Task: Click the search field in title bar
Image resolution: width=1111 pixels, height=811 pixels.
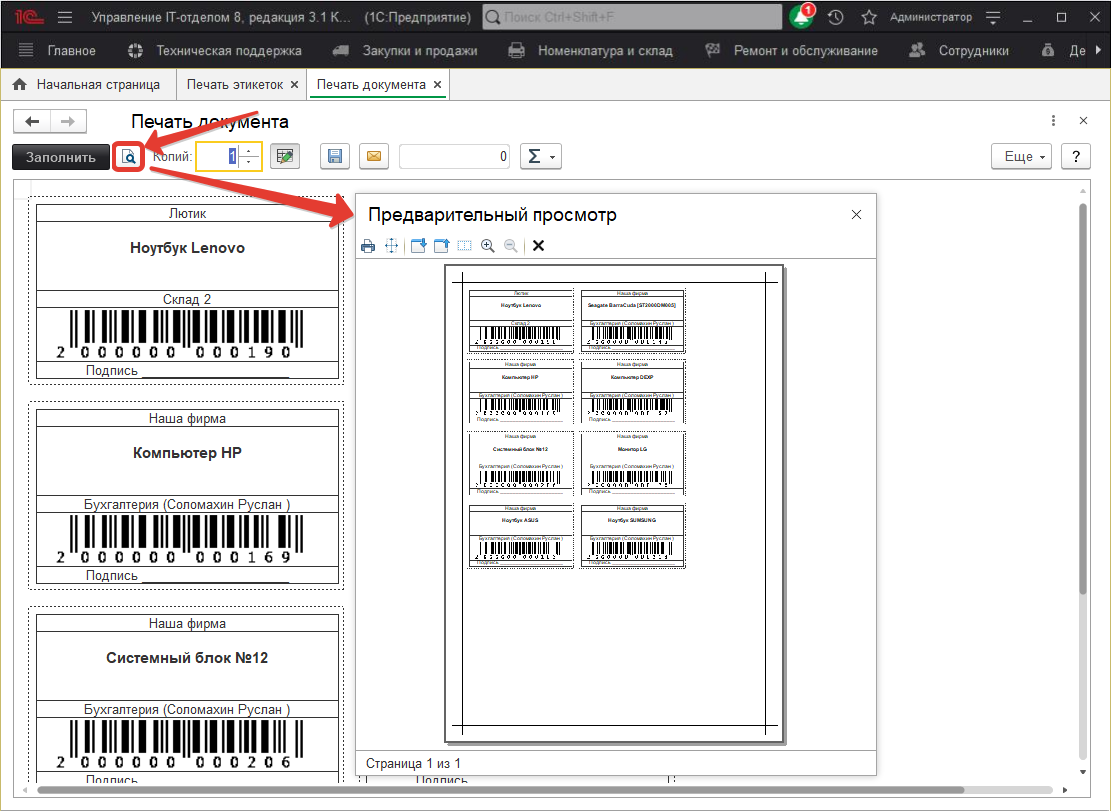Action: (x=632, y=17)
